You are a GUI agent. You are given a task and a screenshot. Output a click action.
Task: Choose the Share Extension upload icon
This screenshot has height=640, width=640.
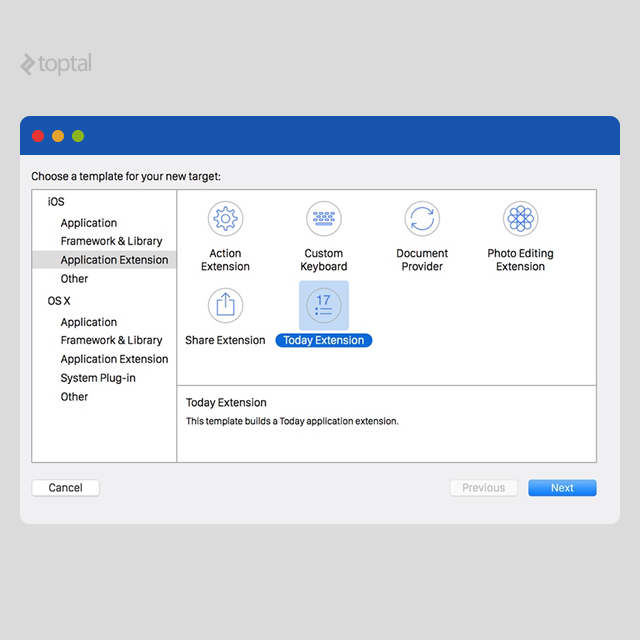[225, 305]
